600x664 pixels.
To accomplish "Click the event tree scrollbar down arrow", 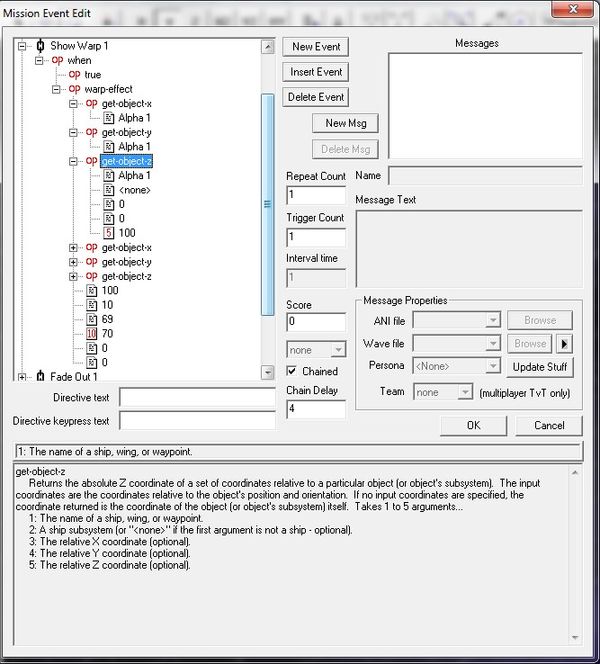I will 267,372.
